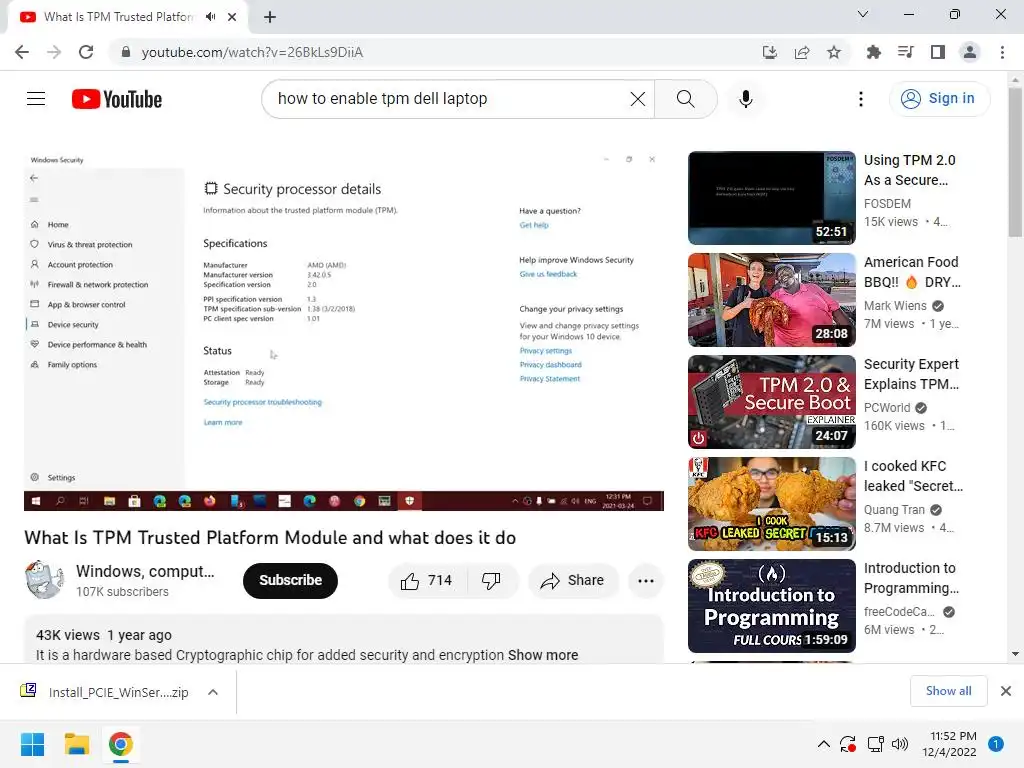This screenshot has width=1024, height=768.
Task: Click the 43K views text
Action: [68, 635]
